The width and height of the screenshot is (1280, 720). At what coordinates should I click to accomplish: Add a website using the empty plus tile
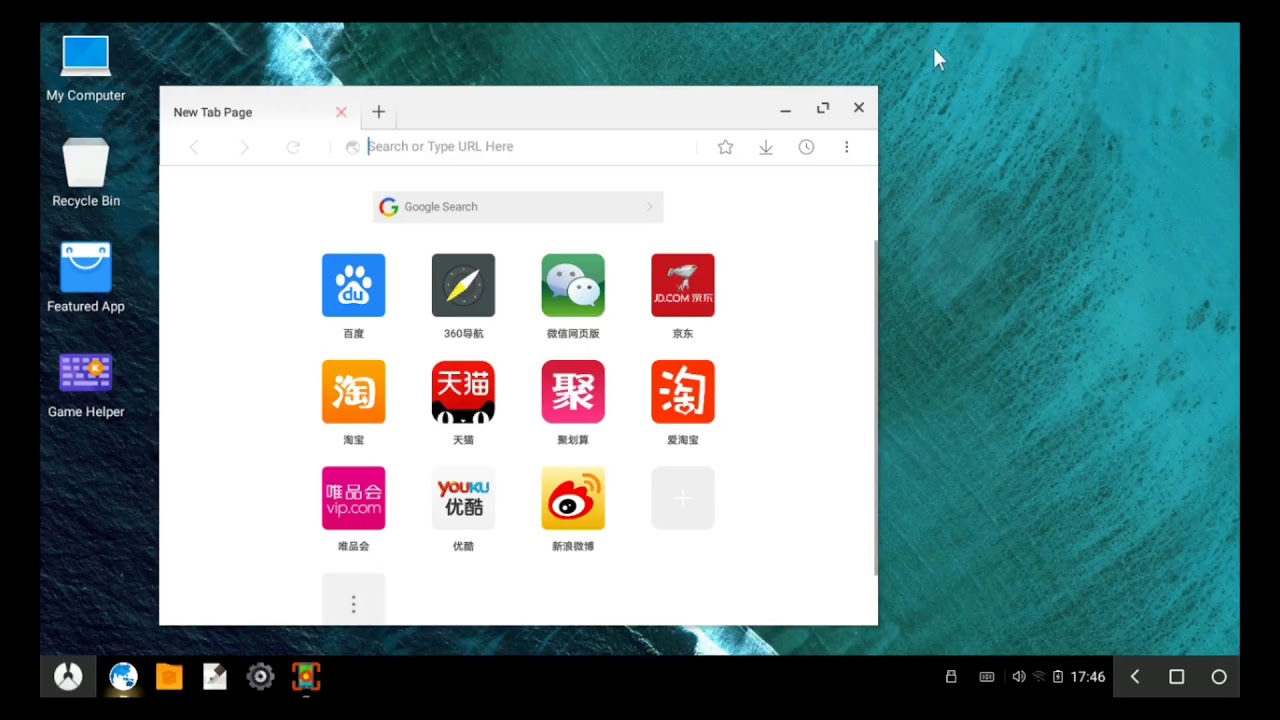click(x=682, y=498)
